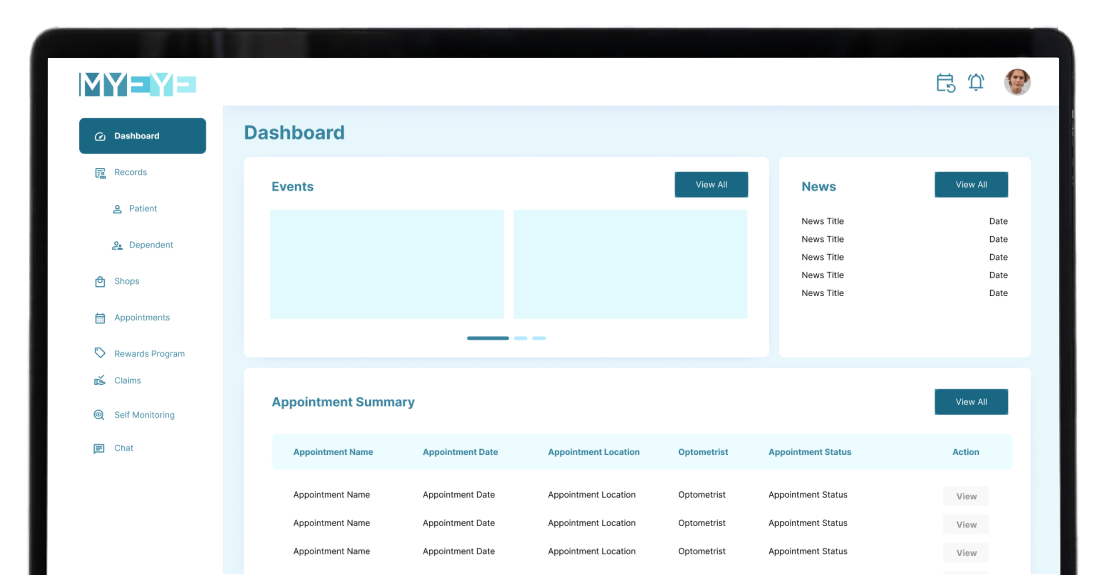This screenshot has height=575, width=1105.
Task: Open the Dependent records sub-item
Action: pos(150,245)
